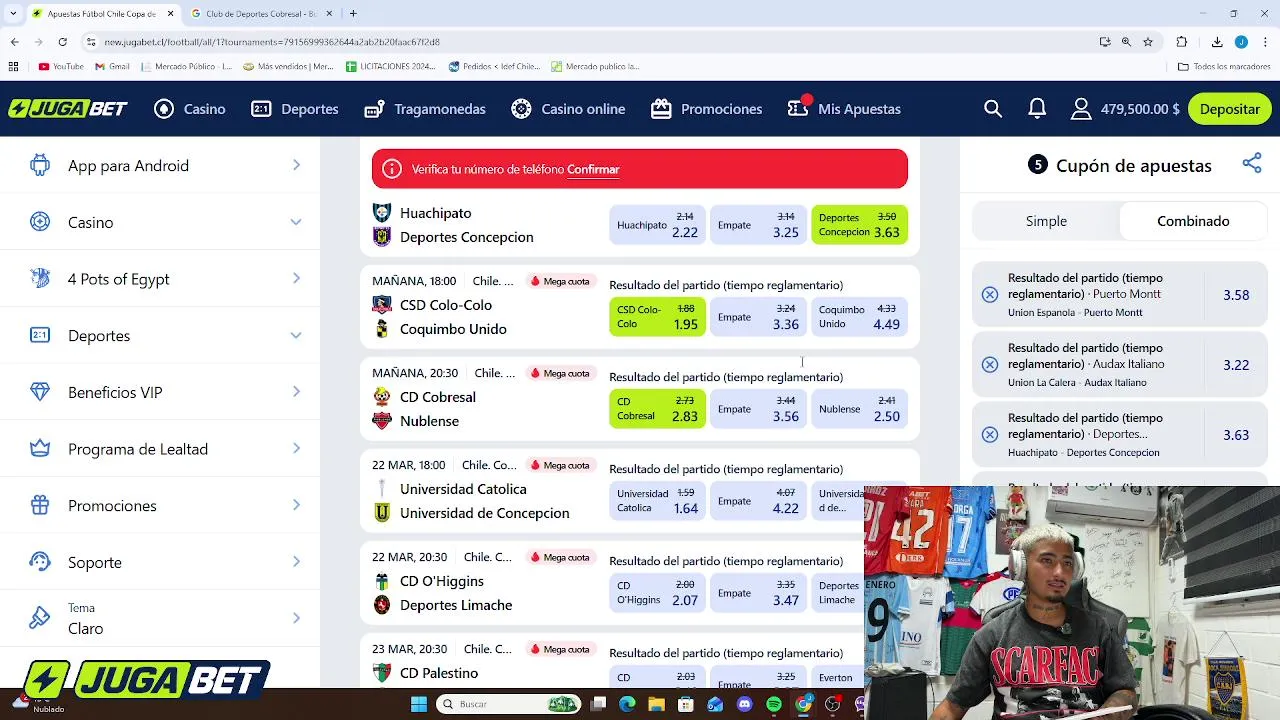Click the Beneficios VIP diamond icon

[40, 392]
